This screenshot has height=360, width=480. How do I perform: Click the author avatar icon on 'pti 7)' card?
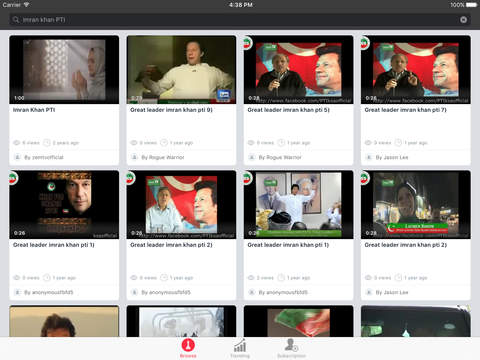369,157
